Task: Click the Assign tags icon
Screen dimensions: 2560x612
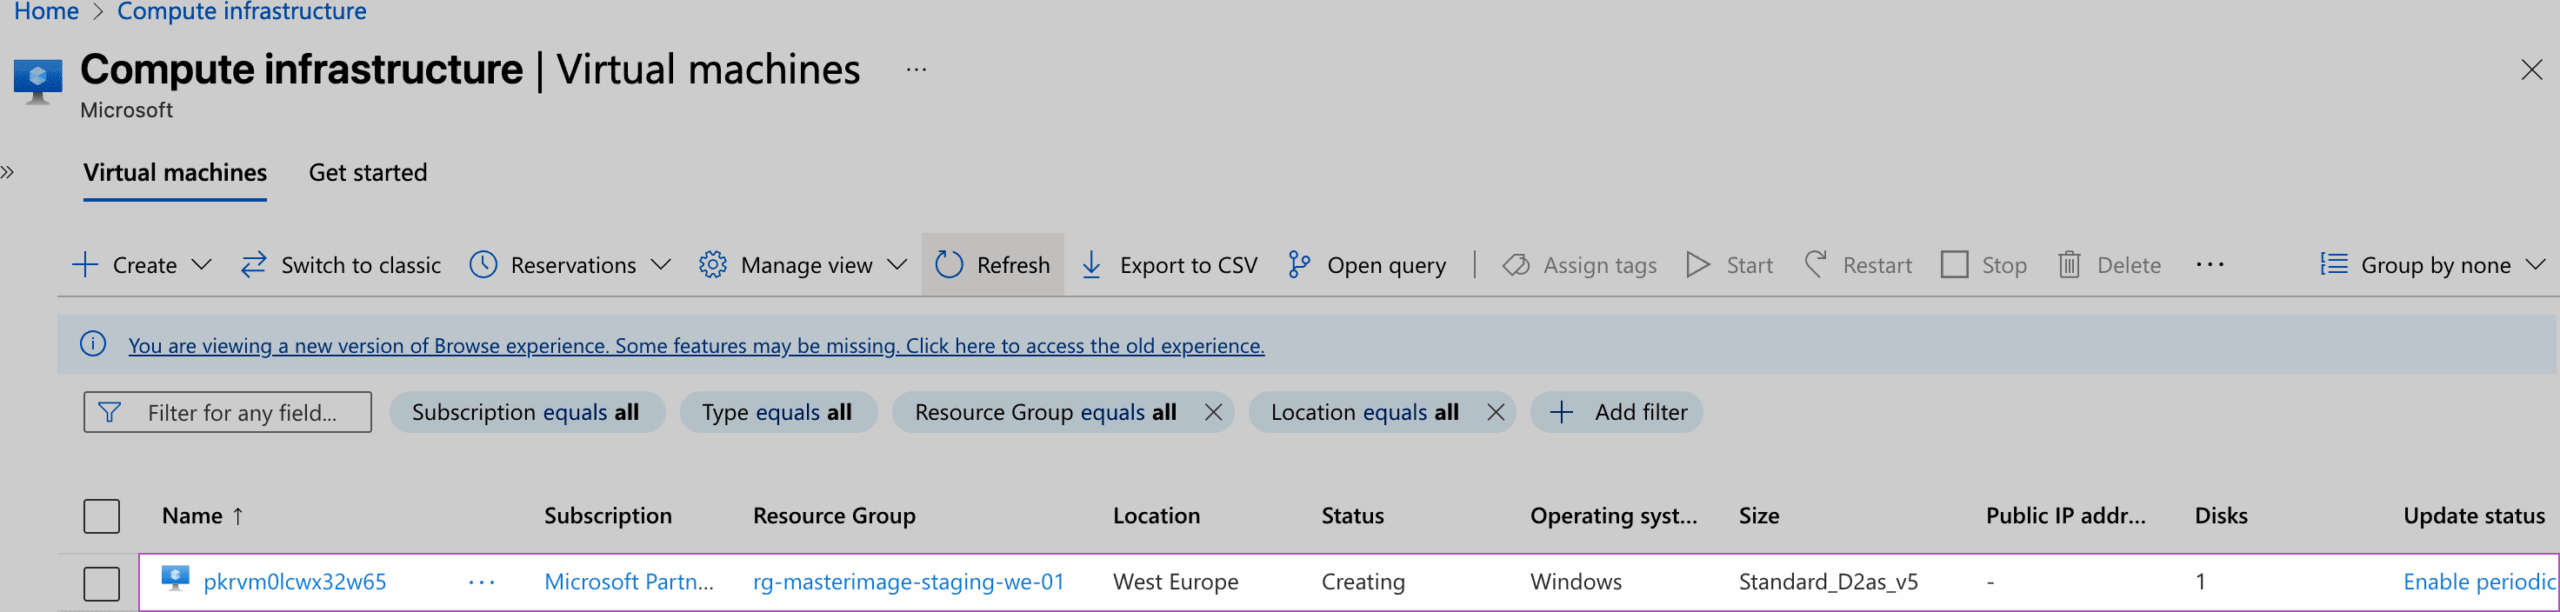Action: coord(1516,265)
